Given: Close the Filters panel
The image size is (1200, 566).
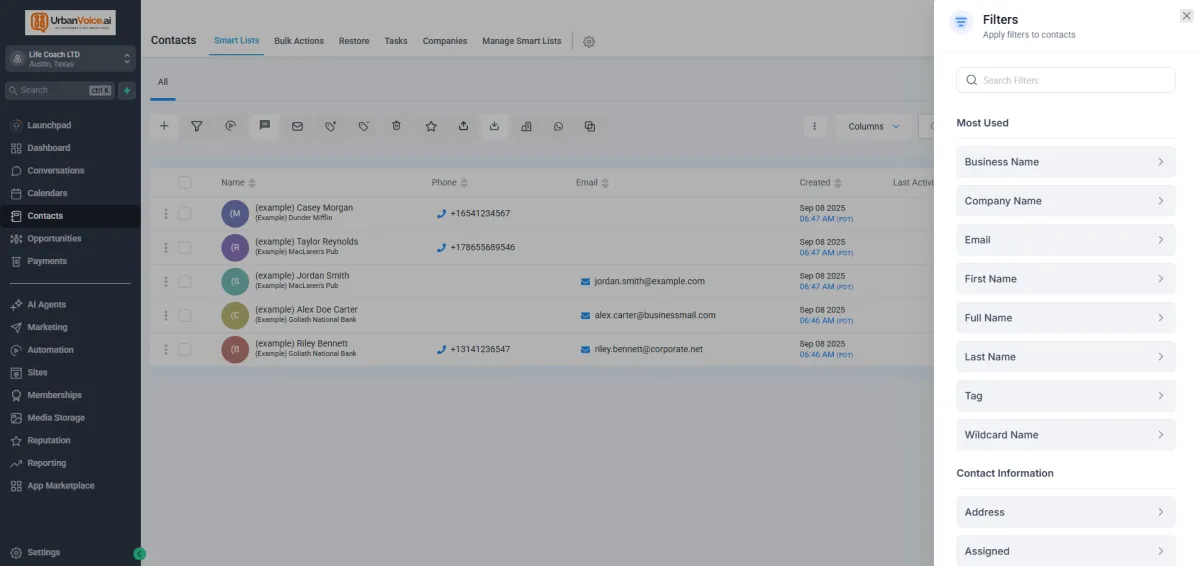Looking at the screenshot, I should [1186, 16].
